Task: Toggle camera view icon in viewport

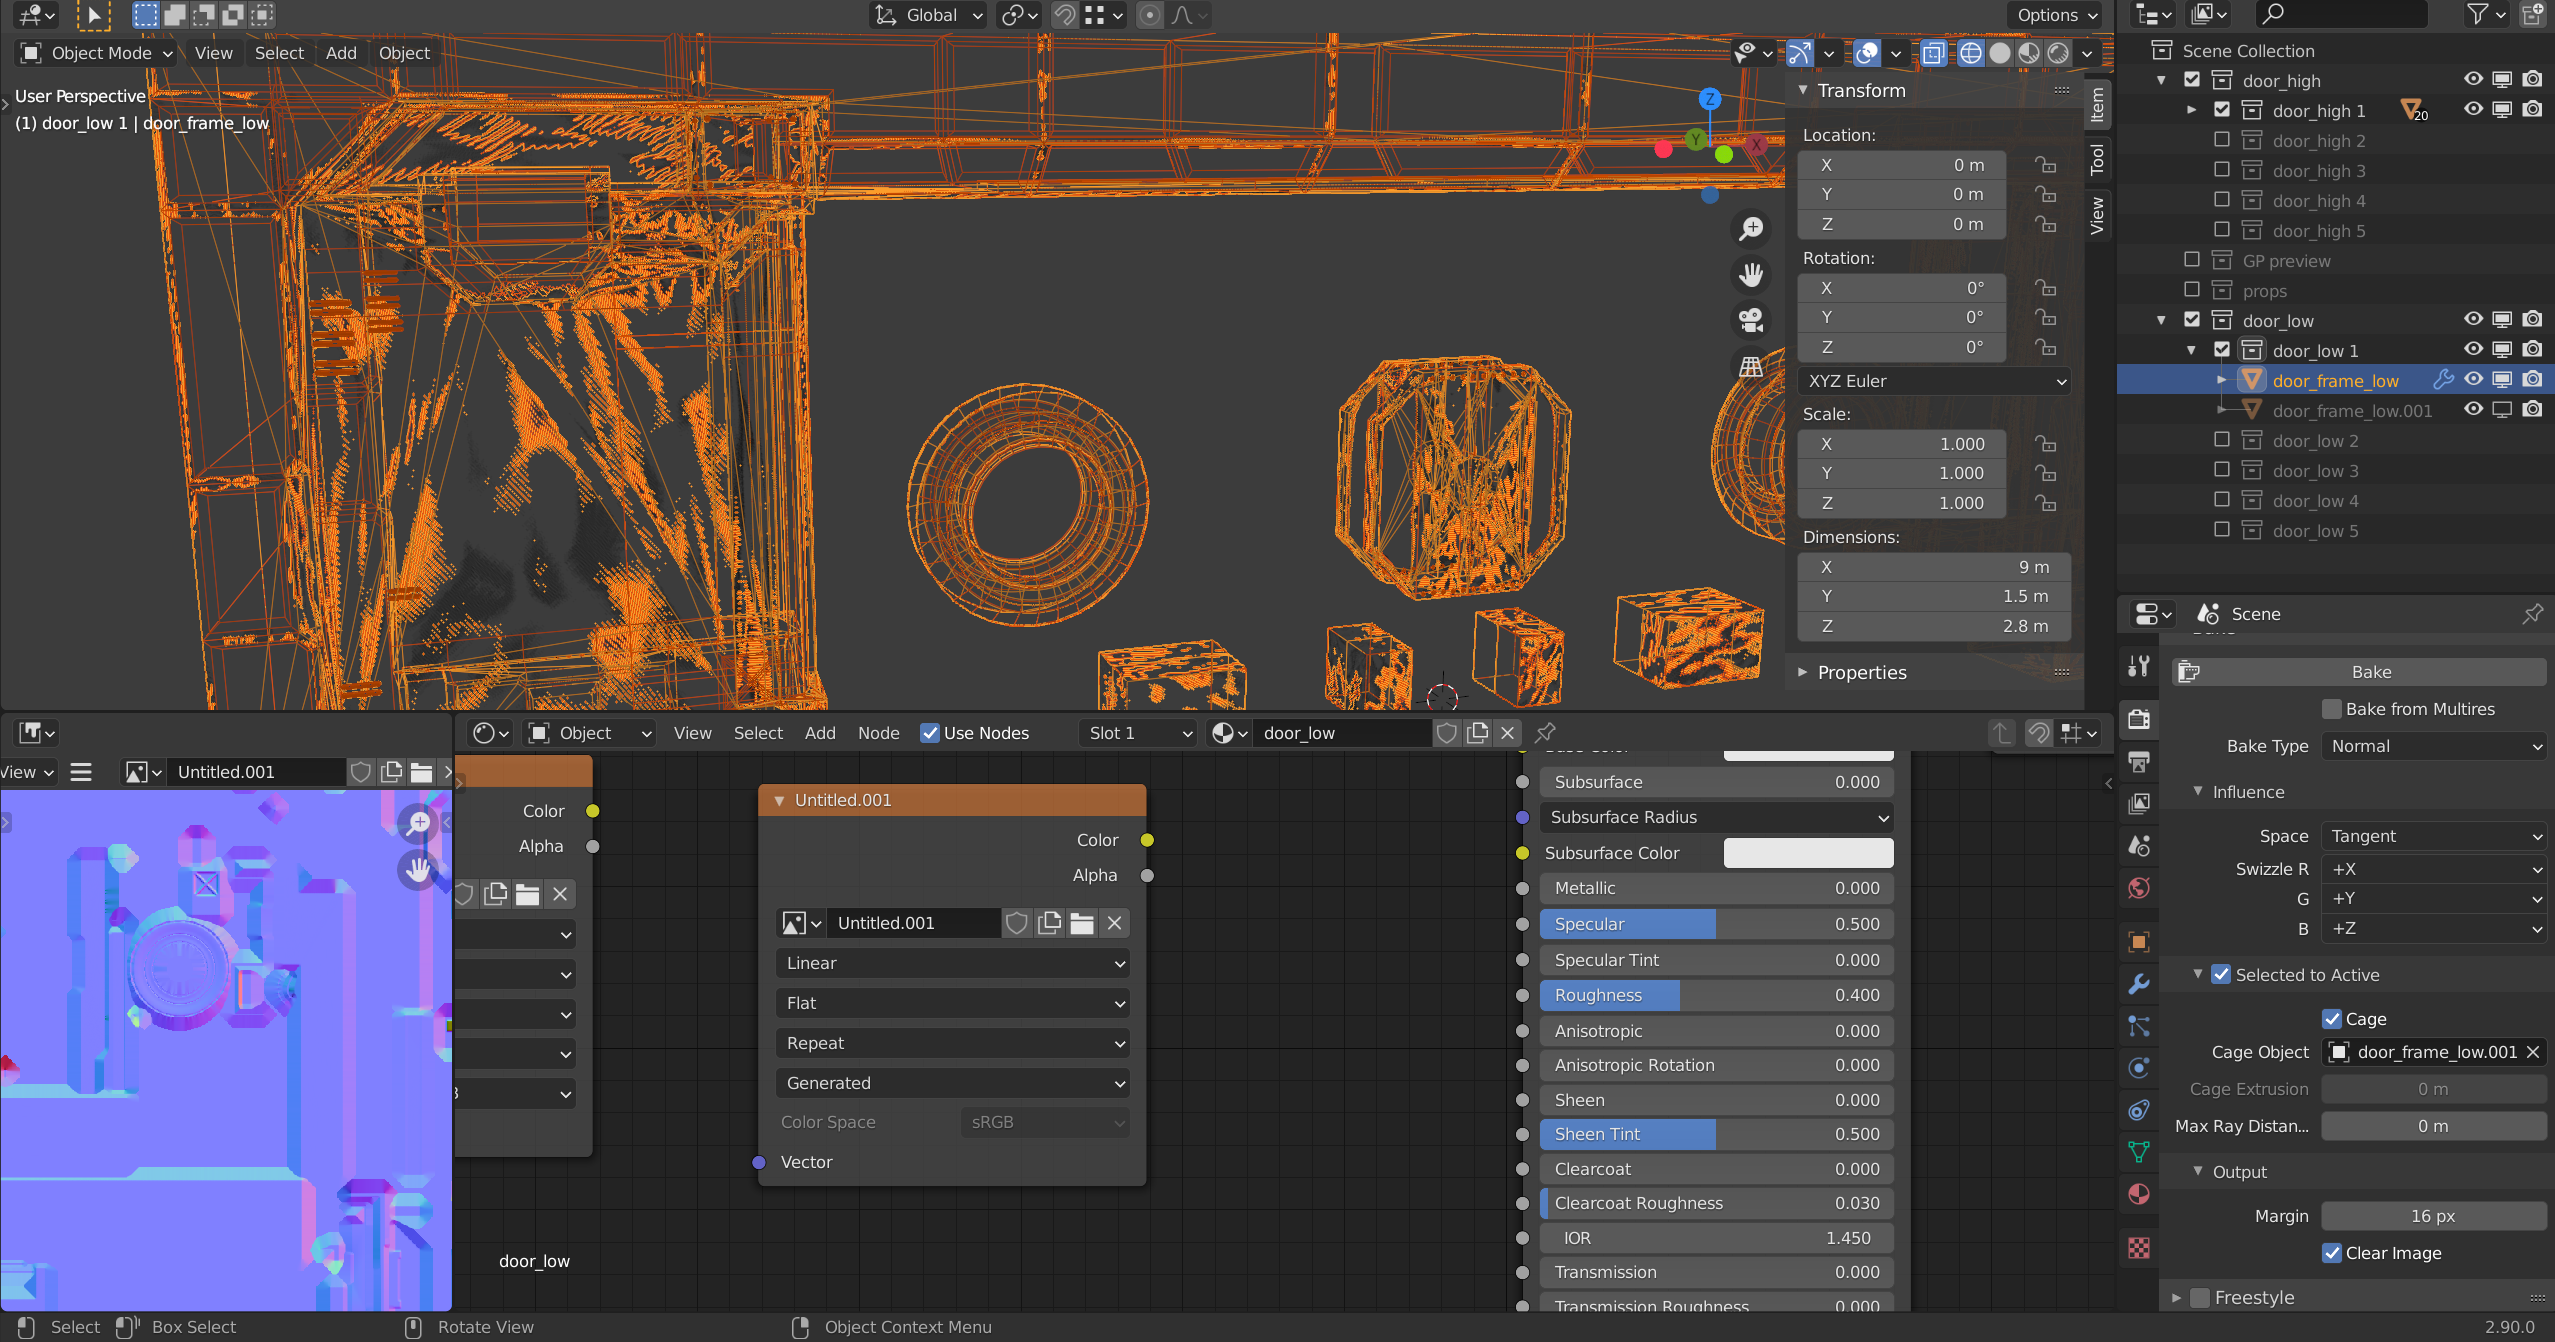Action: click(1751, 320)
